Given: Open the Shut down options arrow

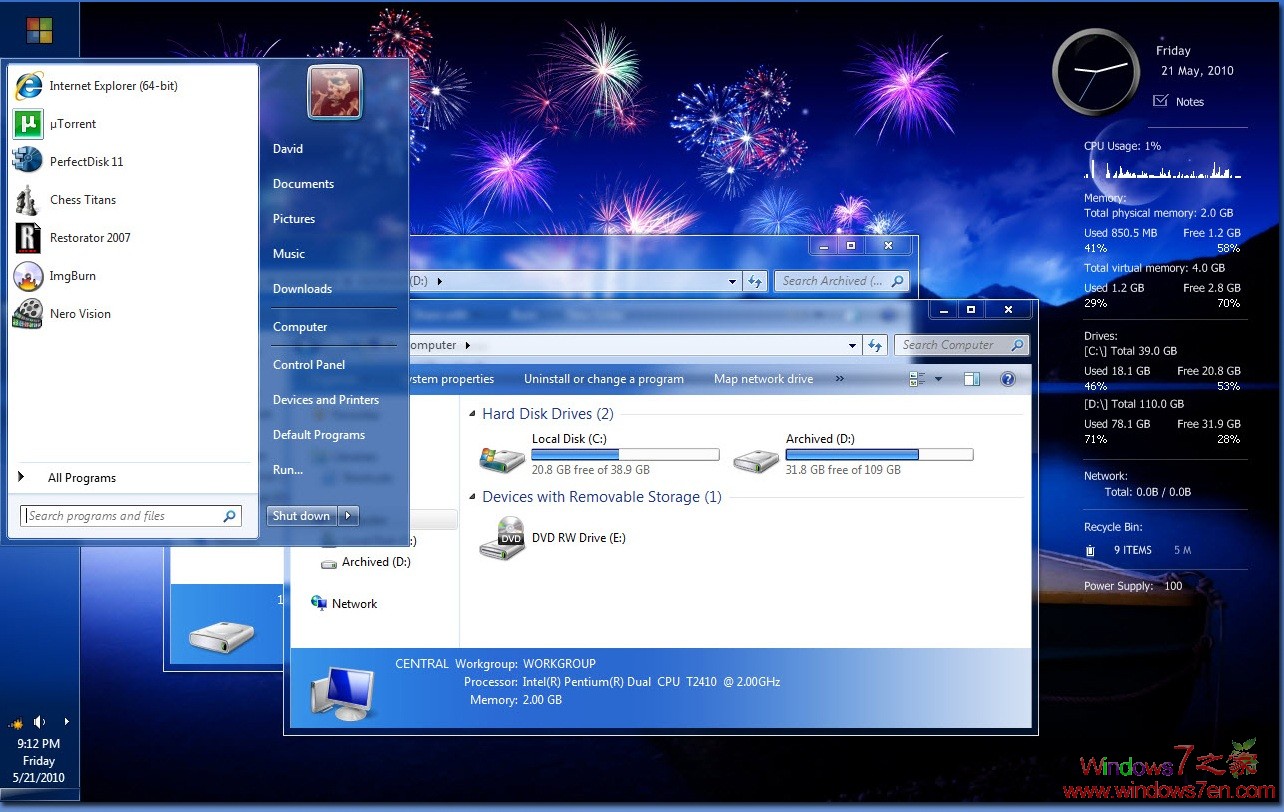Looking at the screenshot, I should 347,515.
